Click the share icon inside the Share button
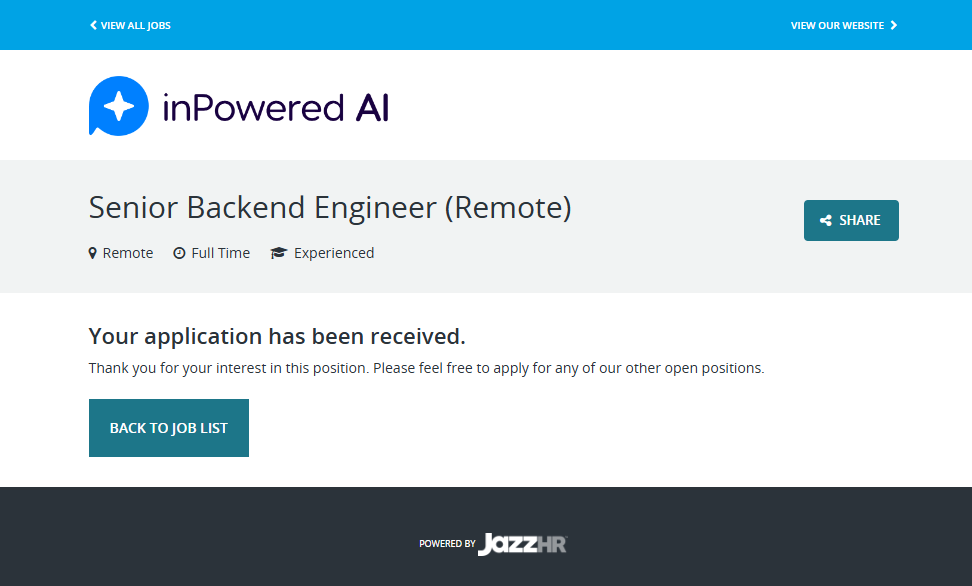Image resolution: width=972 pixels, height=586 pixels. click(826, 221)
